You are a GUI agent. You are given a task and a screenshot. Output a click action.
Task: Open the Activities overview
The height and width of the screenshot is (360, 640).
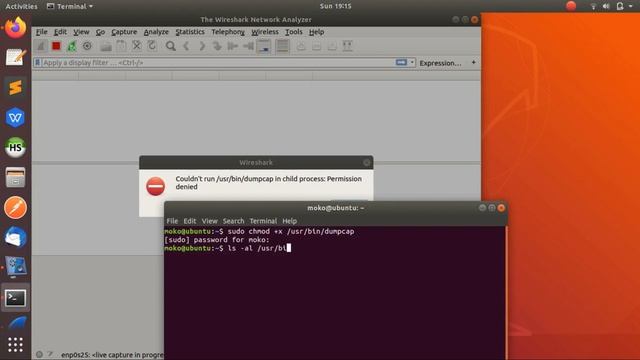[x=21, y=6]
